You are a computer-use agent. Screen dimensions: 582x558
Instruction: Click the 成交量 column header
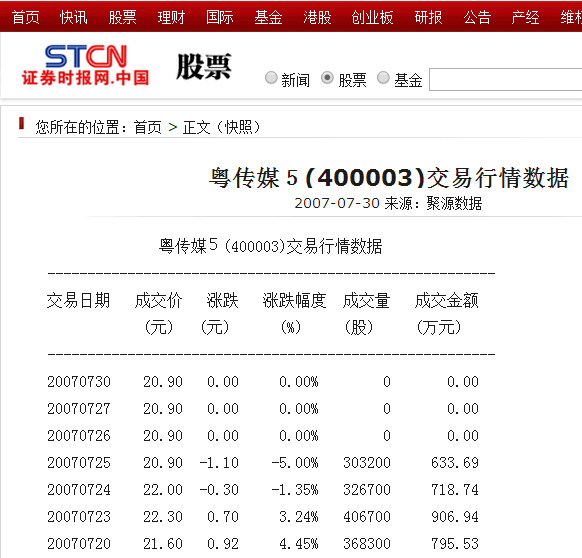coord(366,300)
